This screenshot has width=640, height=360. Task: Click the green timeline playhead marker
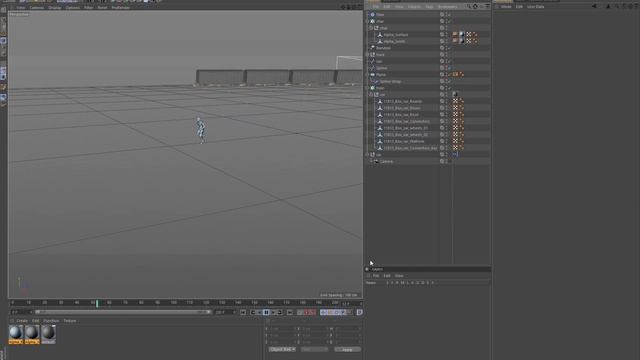click(97, 303)
